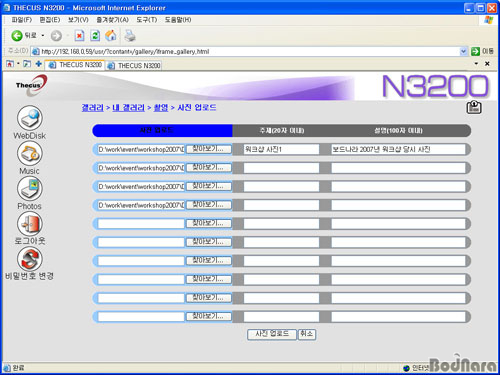Switch to the second THECUS N3200 tab
Viewport: 500px width, 375px height.
coord(134,65)
